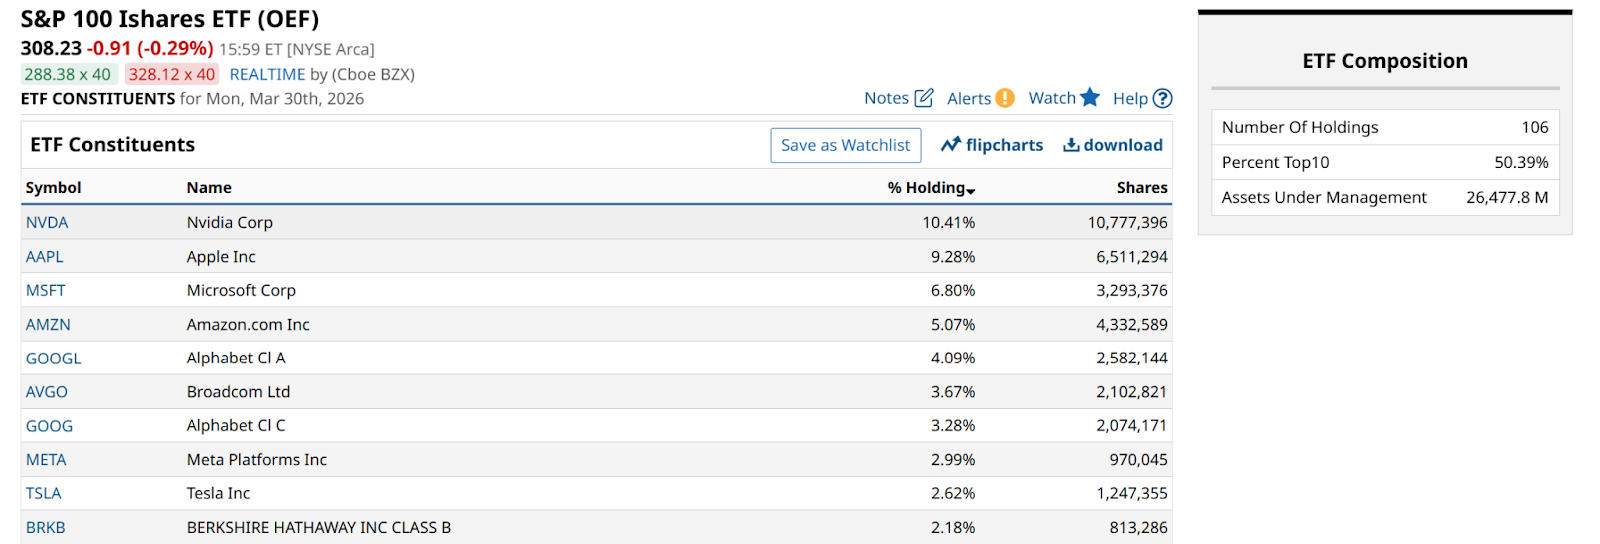Click the 50.39% Top10 value
The width and height of the screenshot is (1600, 544).
[1521, 162]
